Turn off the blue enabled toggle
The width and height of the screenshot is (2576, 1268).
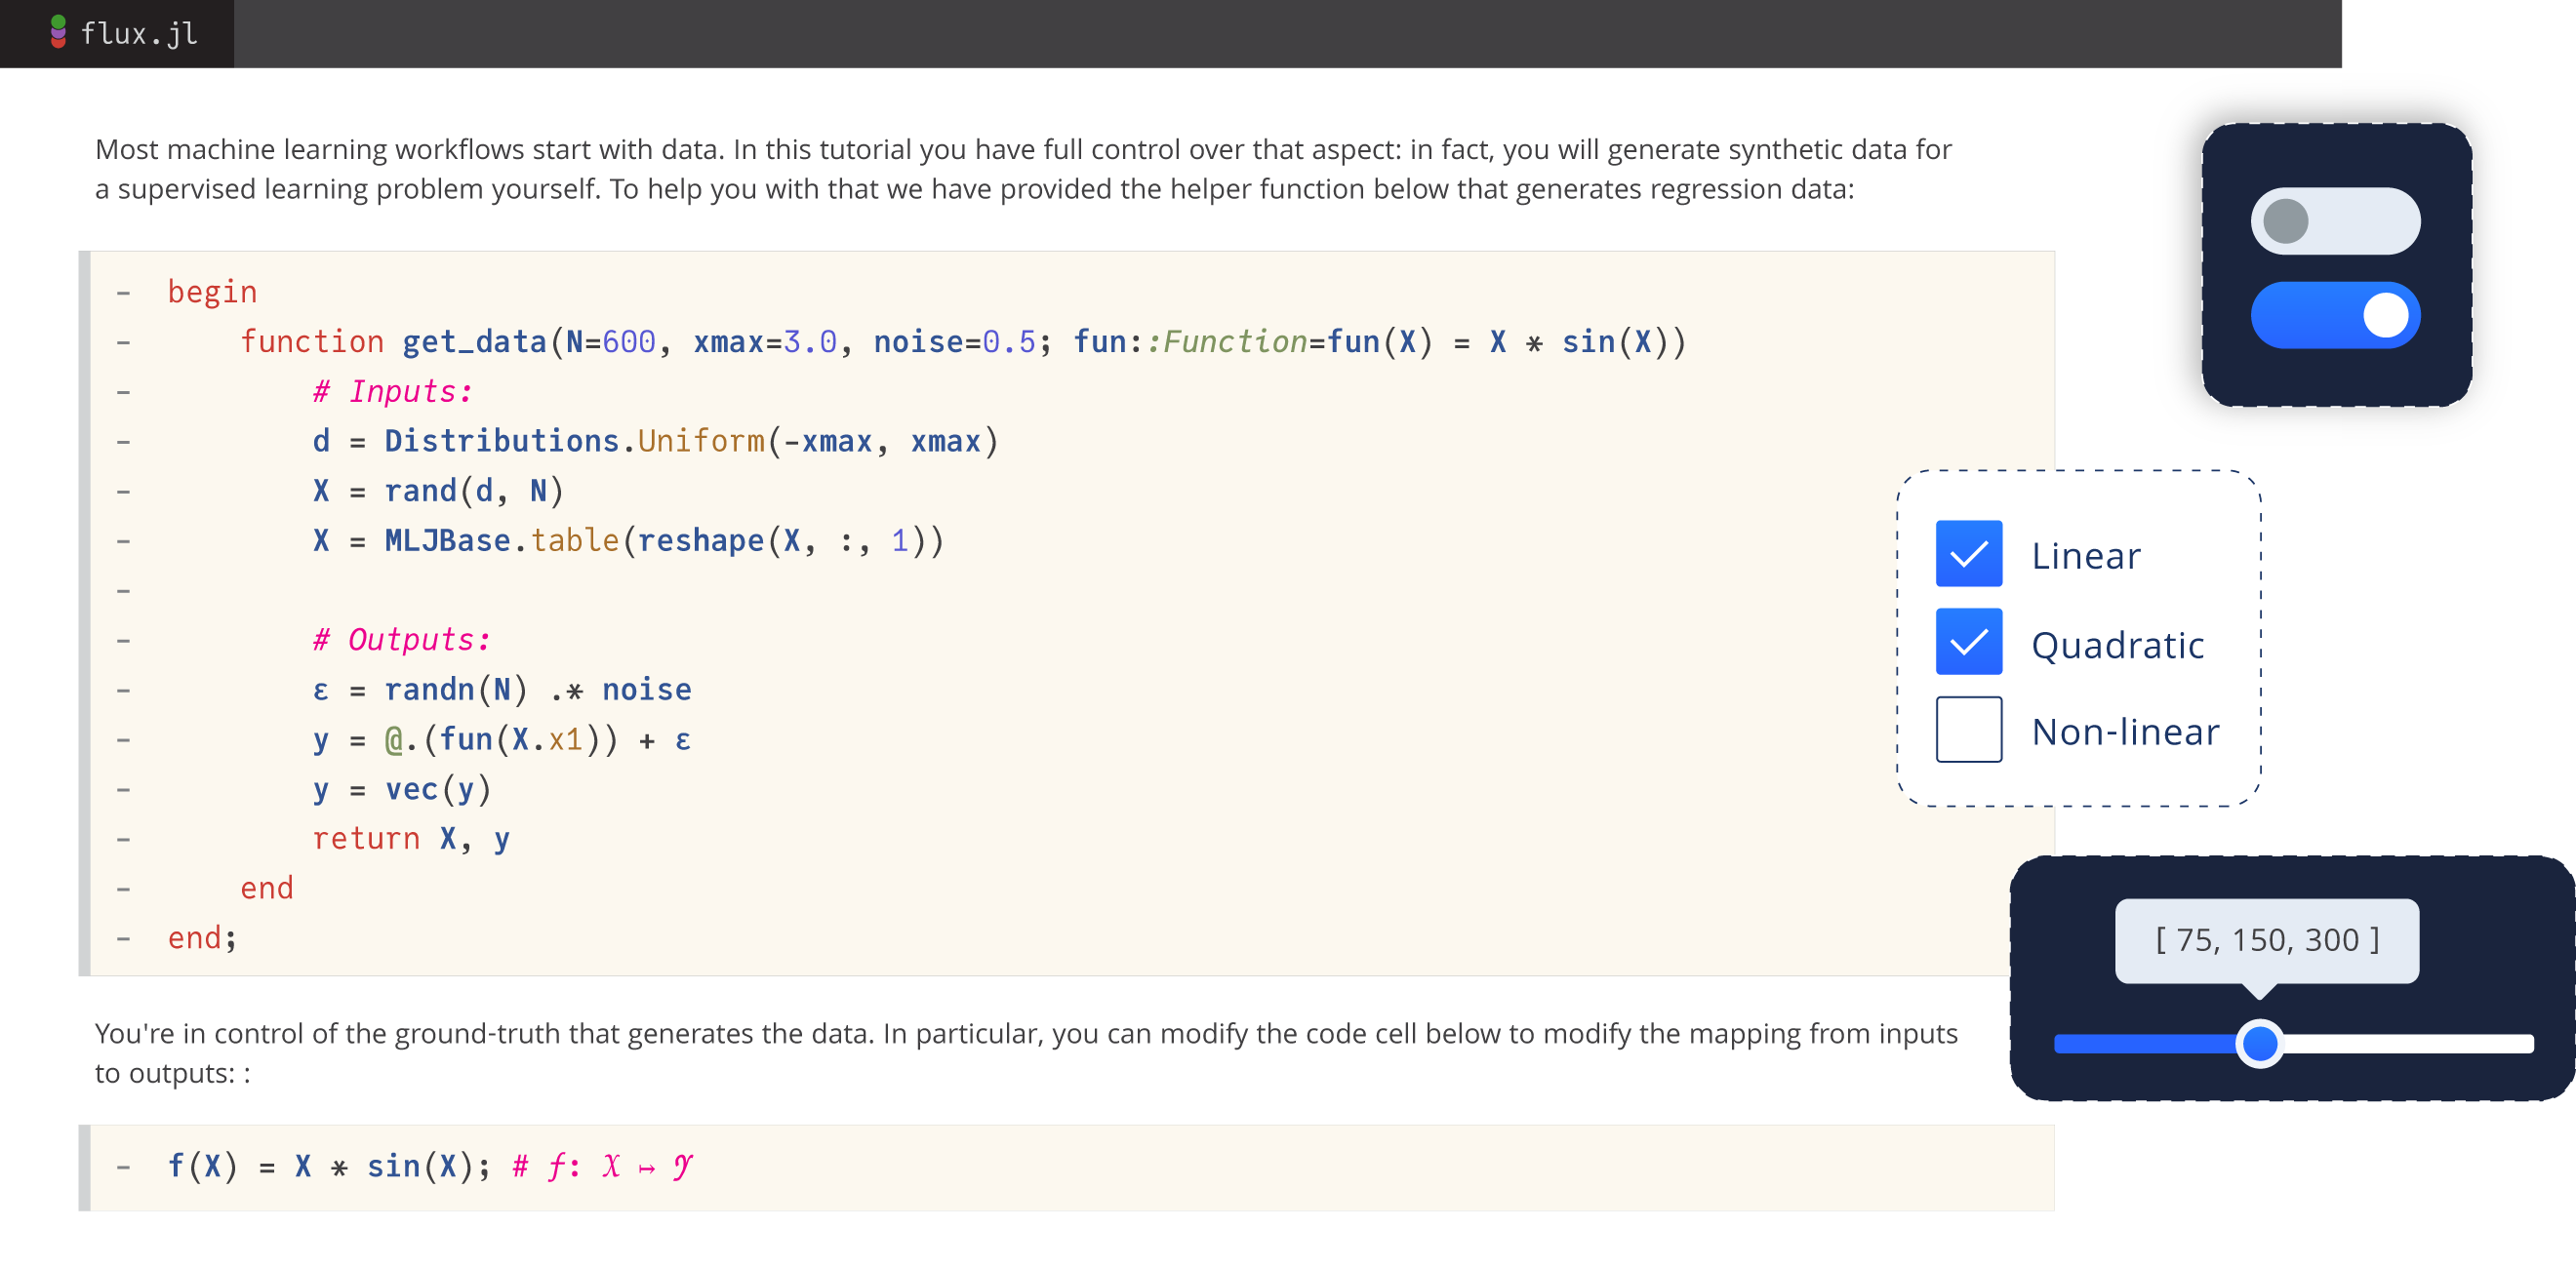click(x=2334, y=316)
